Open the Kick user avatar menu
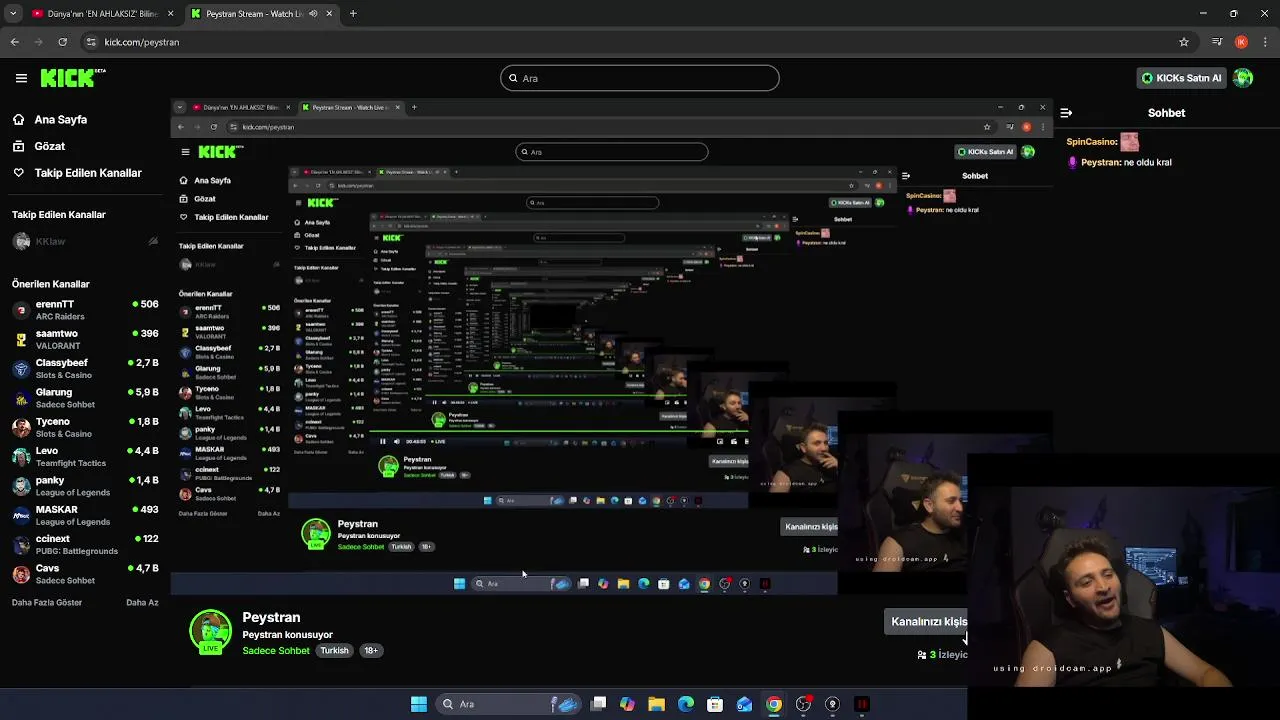This screenshot has width=1280, height=720. (x=1243, y=78)
